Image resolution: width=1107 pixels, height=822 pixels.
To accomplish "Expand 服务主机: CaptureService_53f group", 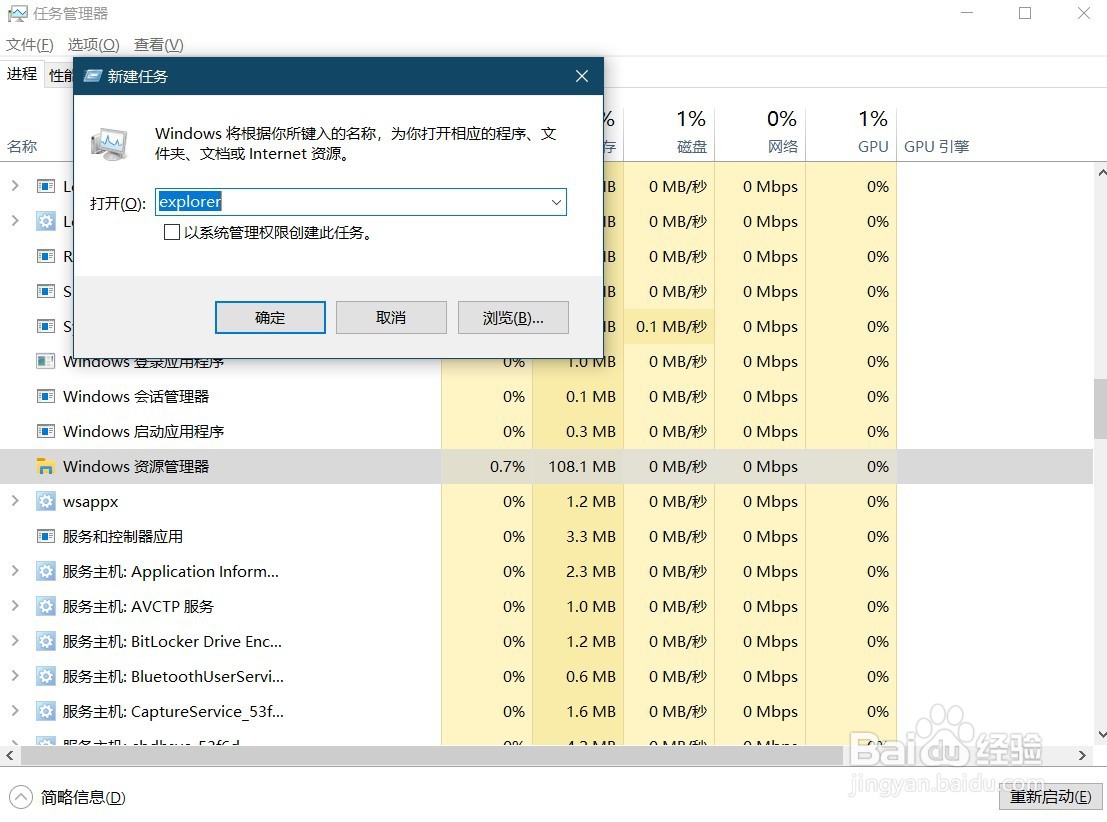I will 15,710.
